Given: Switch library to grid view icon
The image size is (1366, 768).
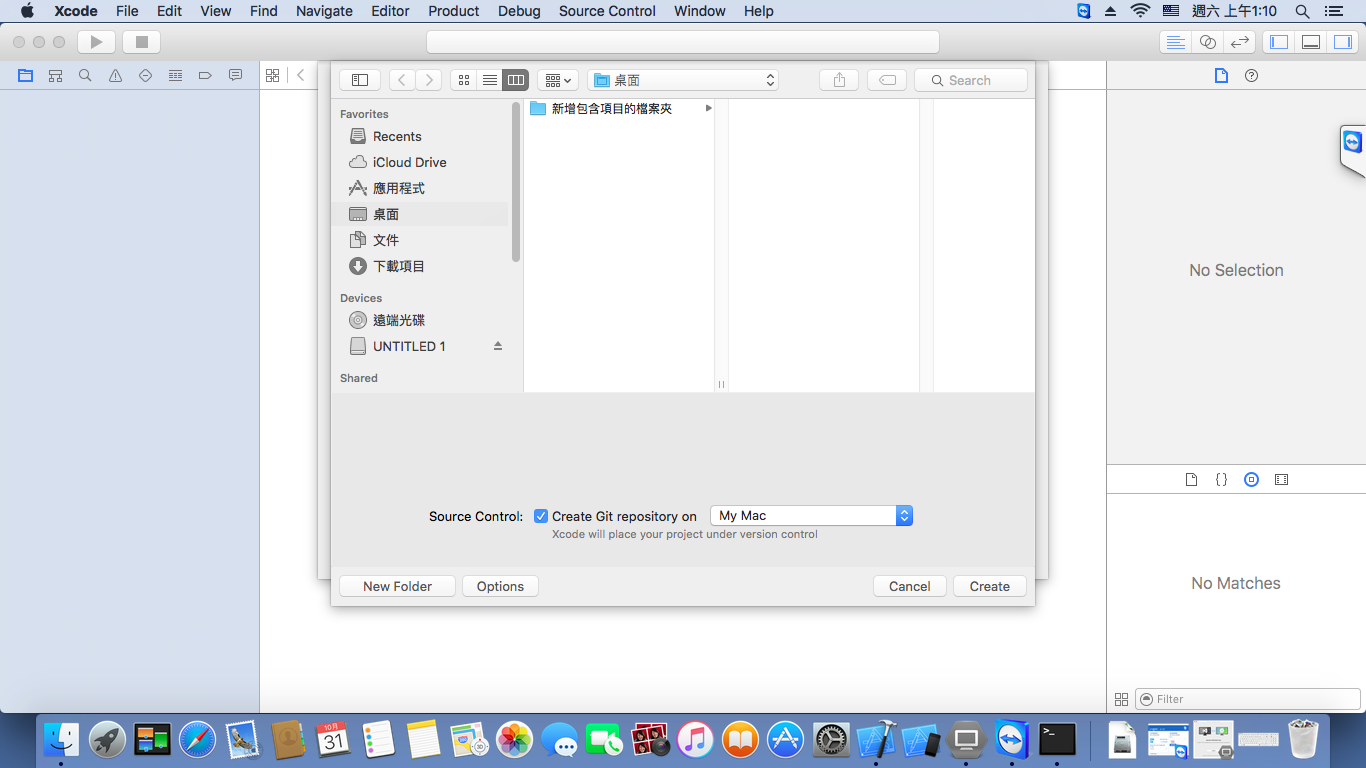Looking at the screenshot, I should tap(1121, 699).
